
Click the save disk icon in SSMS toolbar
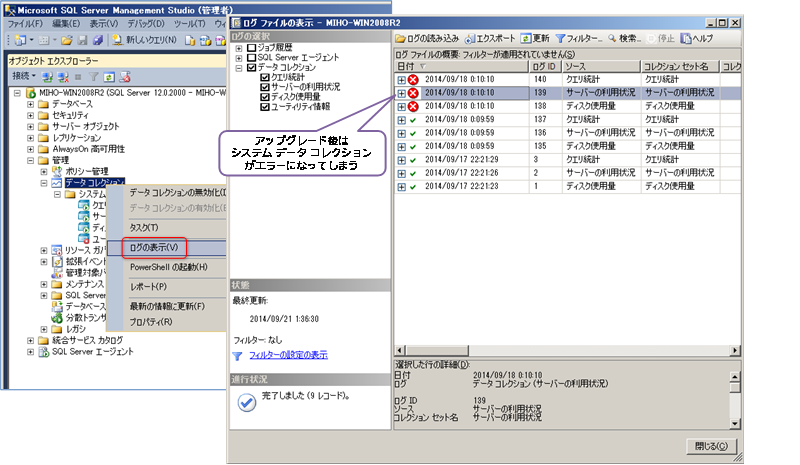(83, 40)
